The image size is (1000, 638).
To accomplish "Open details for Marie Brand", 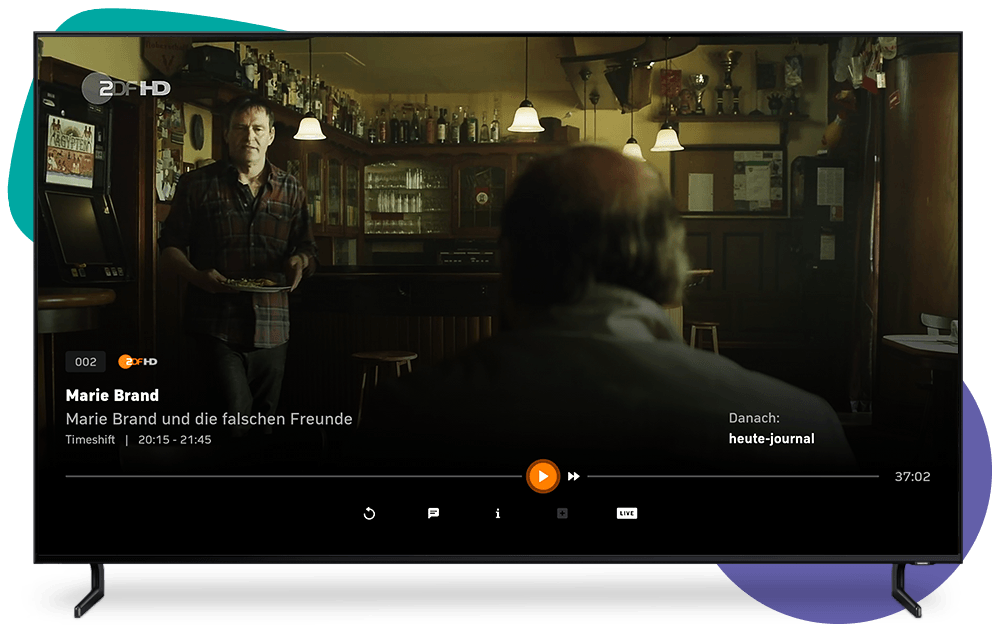I will (x=112, y=395).
